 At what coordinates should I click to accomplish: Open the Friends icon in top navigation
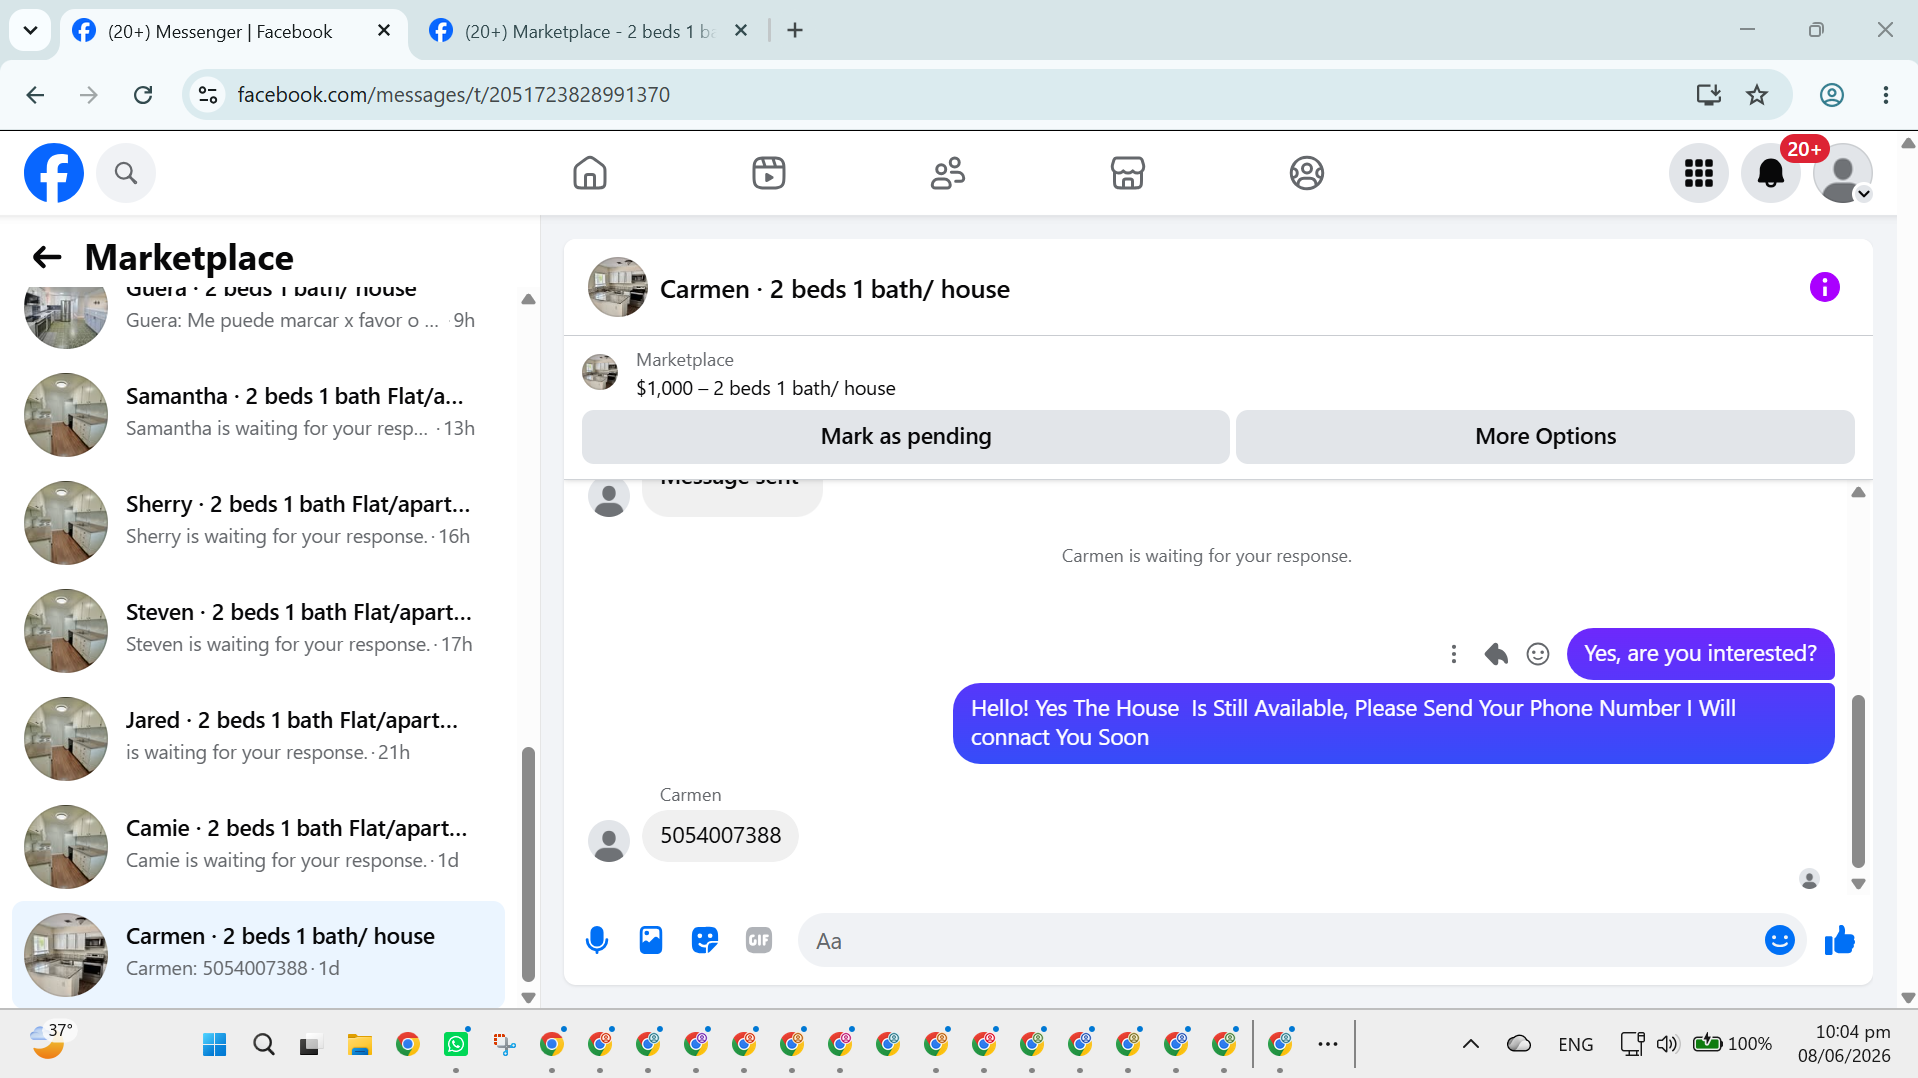[948, 173]
